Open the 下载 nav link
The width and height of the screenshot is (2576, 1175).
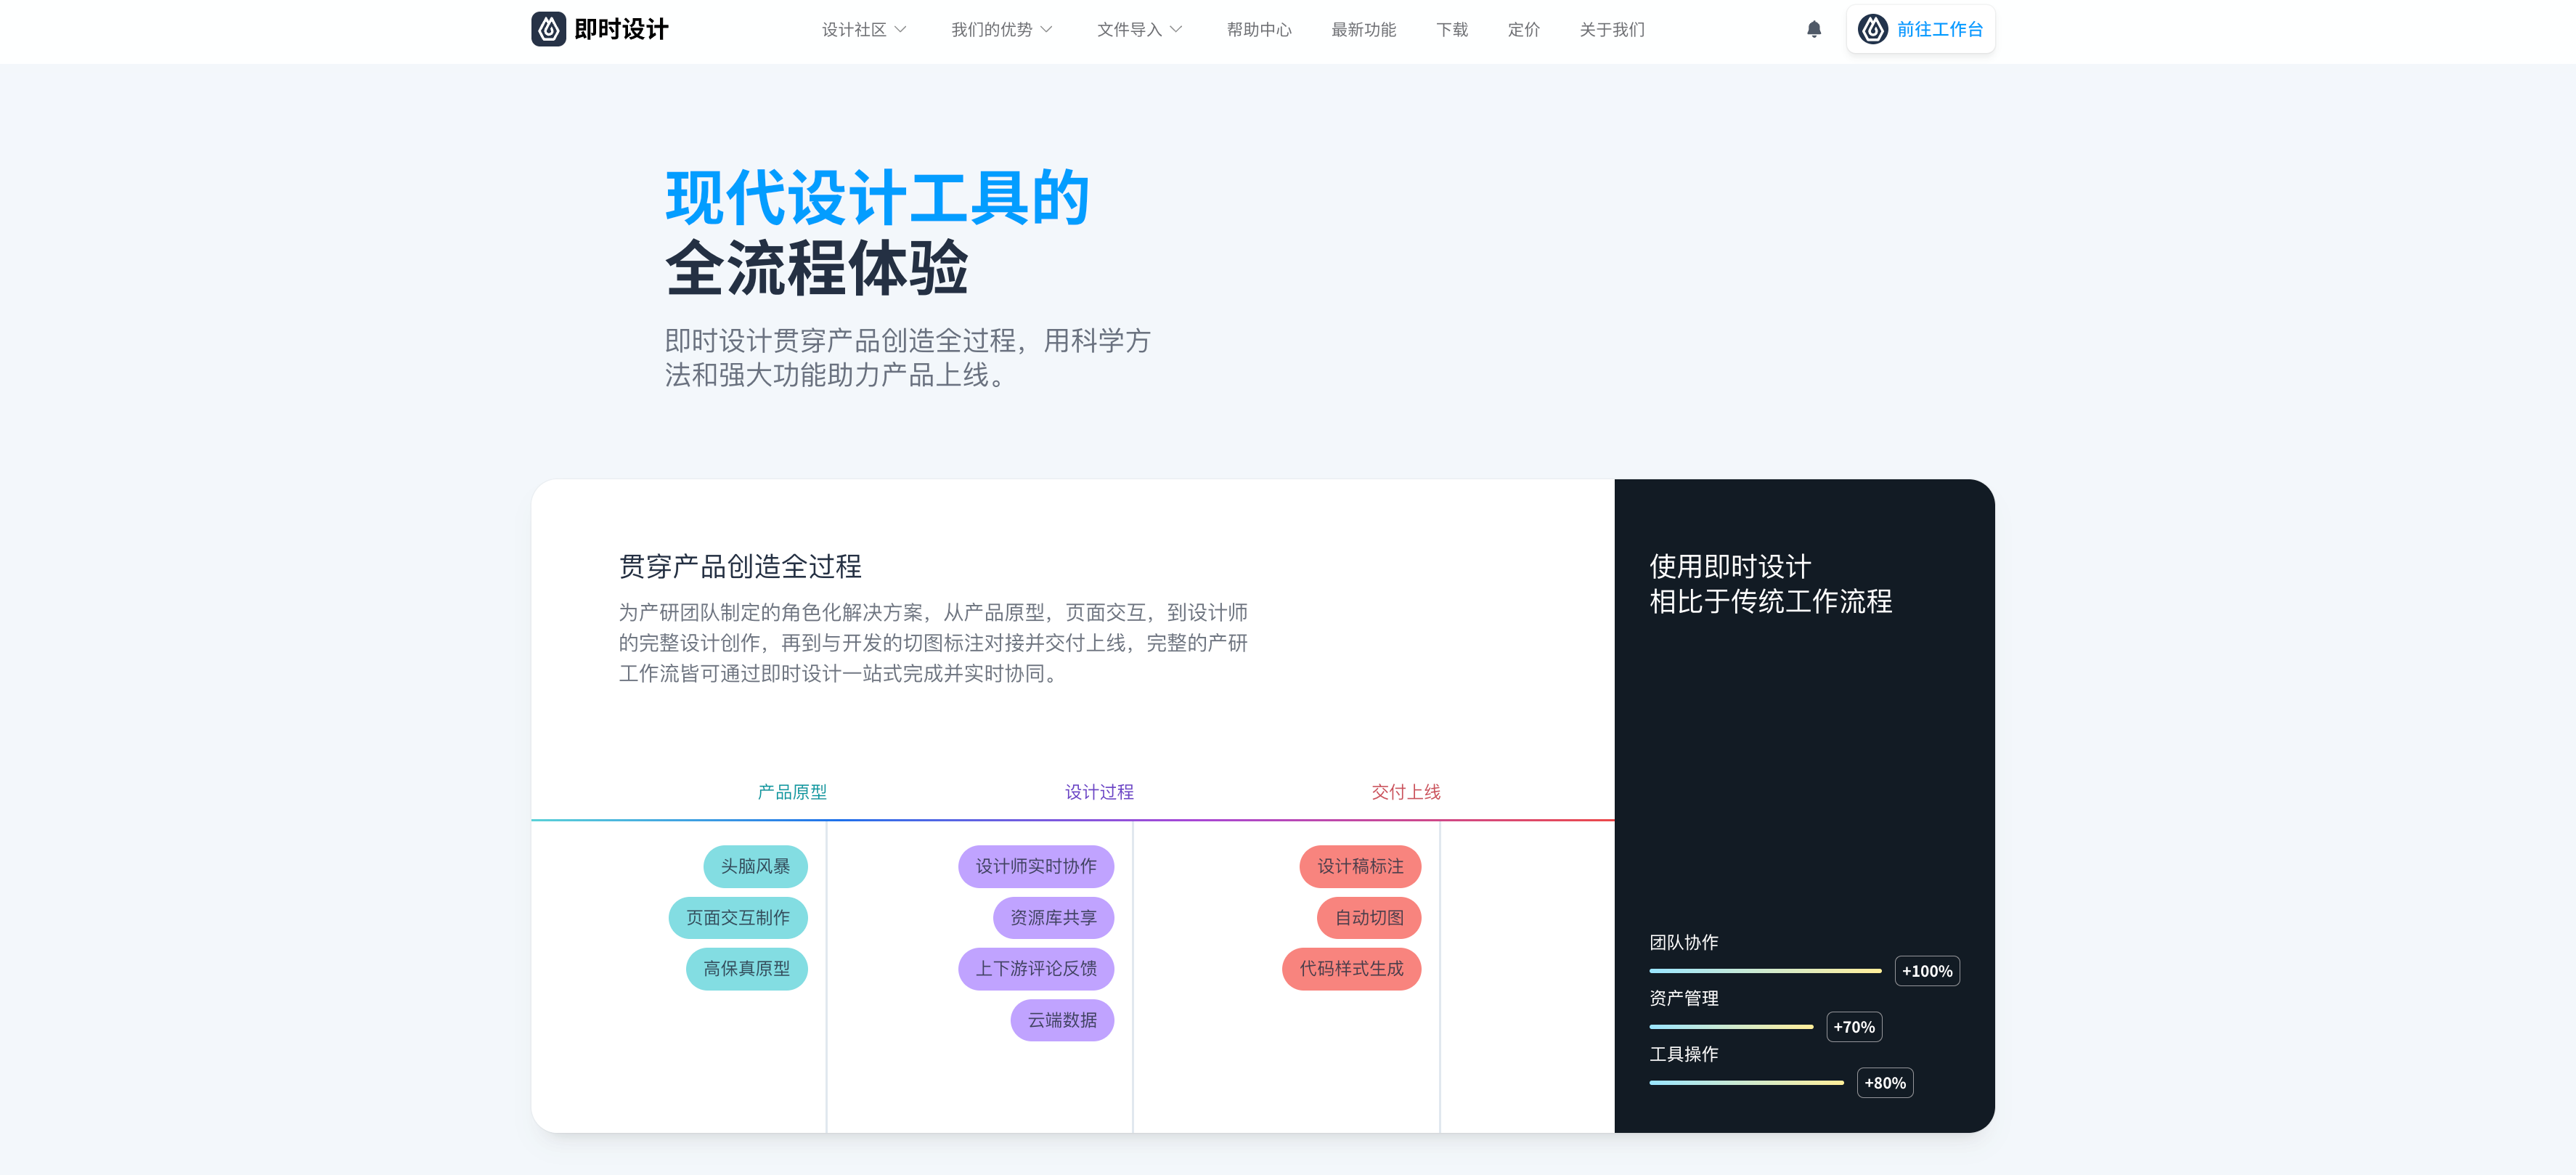pyautogui.click(x=1452, y=29)
